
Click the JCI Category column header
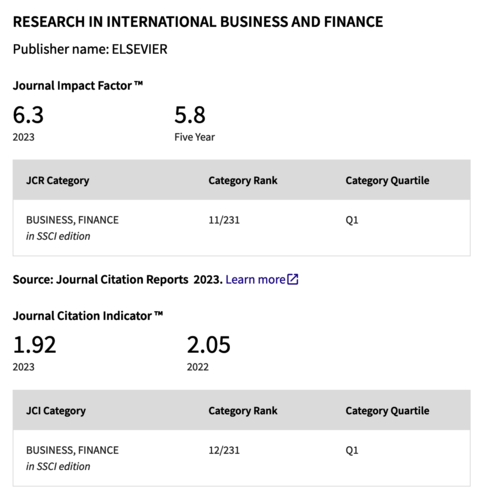pos(56,411)
